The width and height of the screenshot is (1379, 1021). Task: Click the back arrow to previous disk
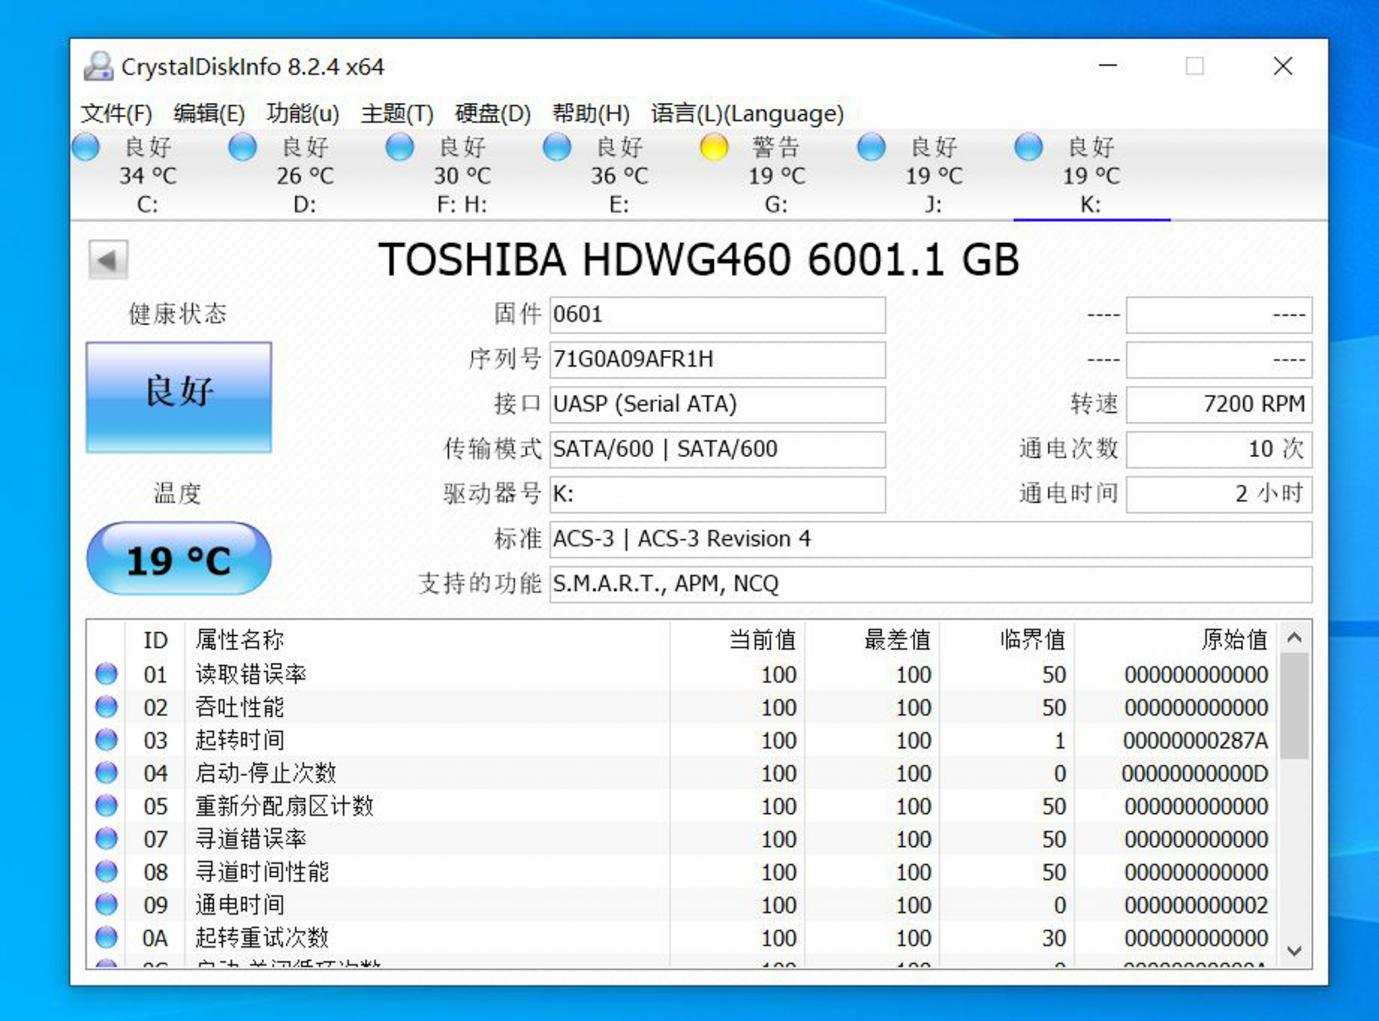(x=108, y=260)
